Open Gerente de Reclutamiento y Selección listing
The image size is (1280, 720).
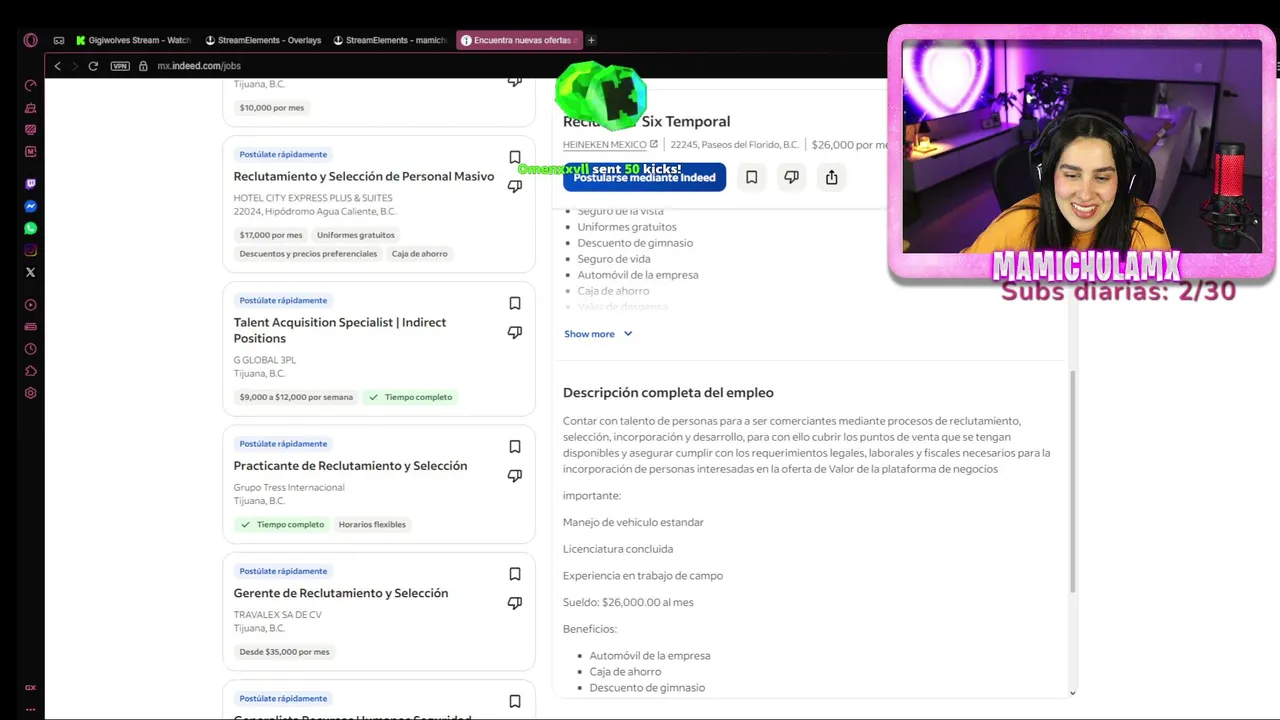(341, 593)
